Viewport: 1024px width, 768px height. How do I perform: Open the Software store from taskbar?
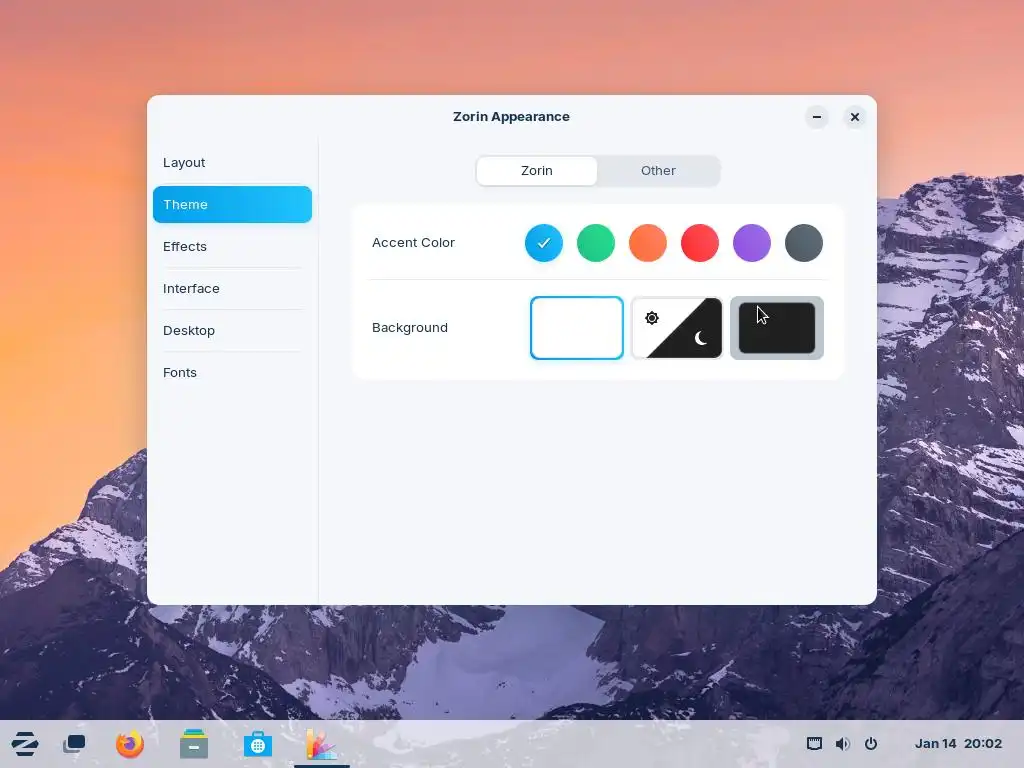point(258,744)
